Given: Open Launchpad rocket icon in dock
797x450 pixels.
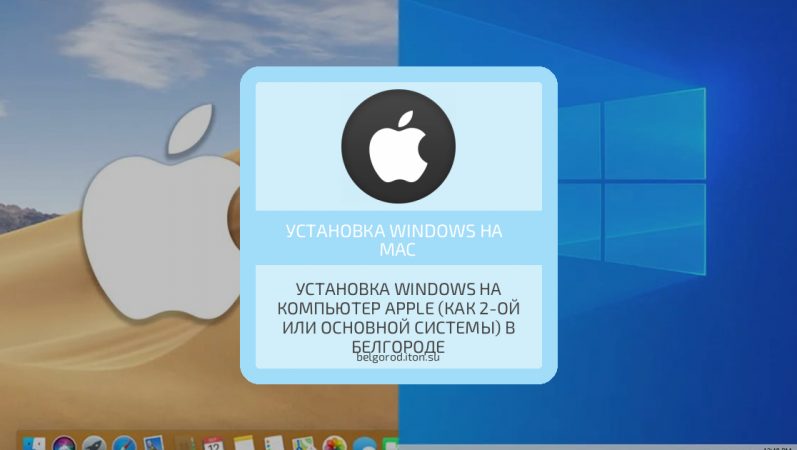Looking at the screenshot, I should (94, 443).
